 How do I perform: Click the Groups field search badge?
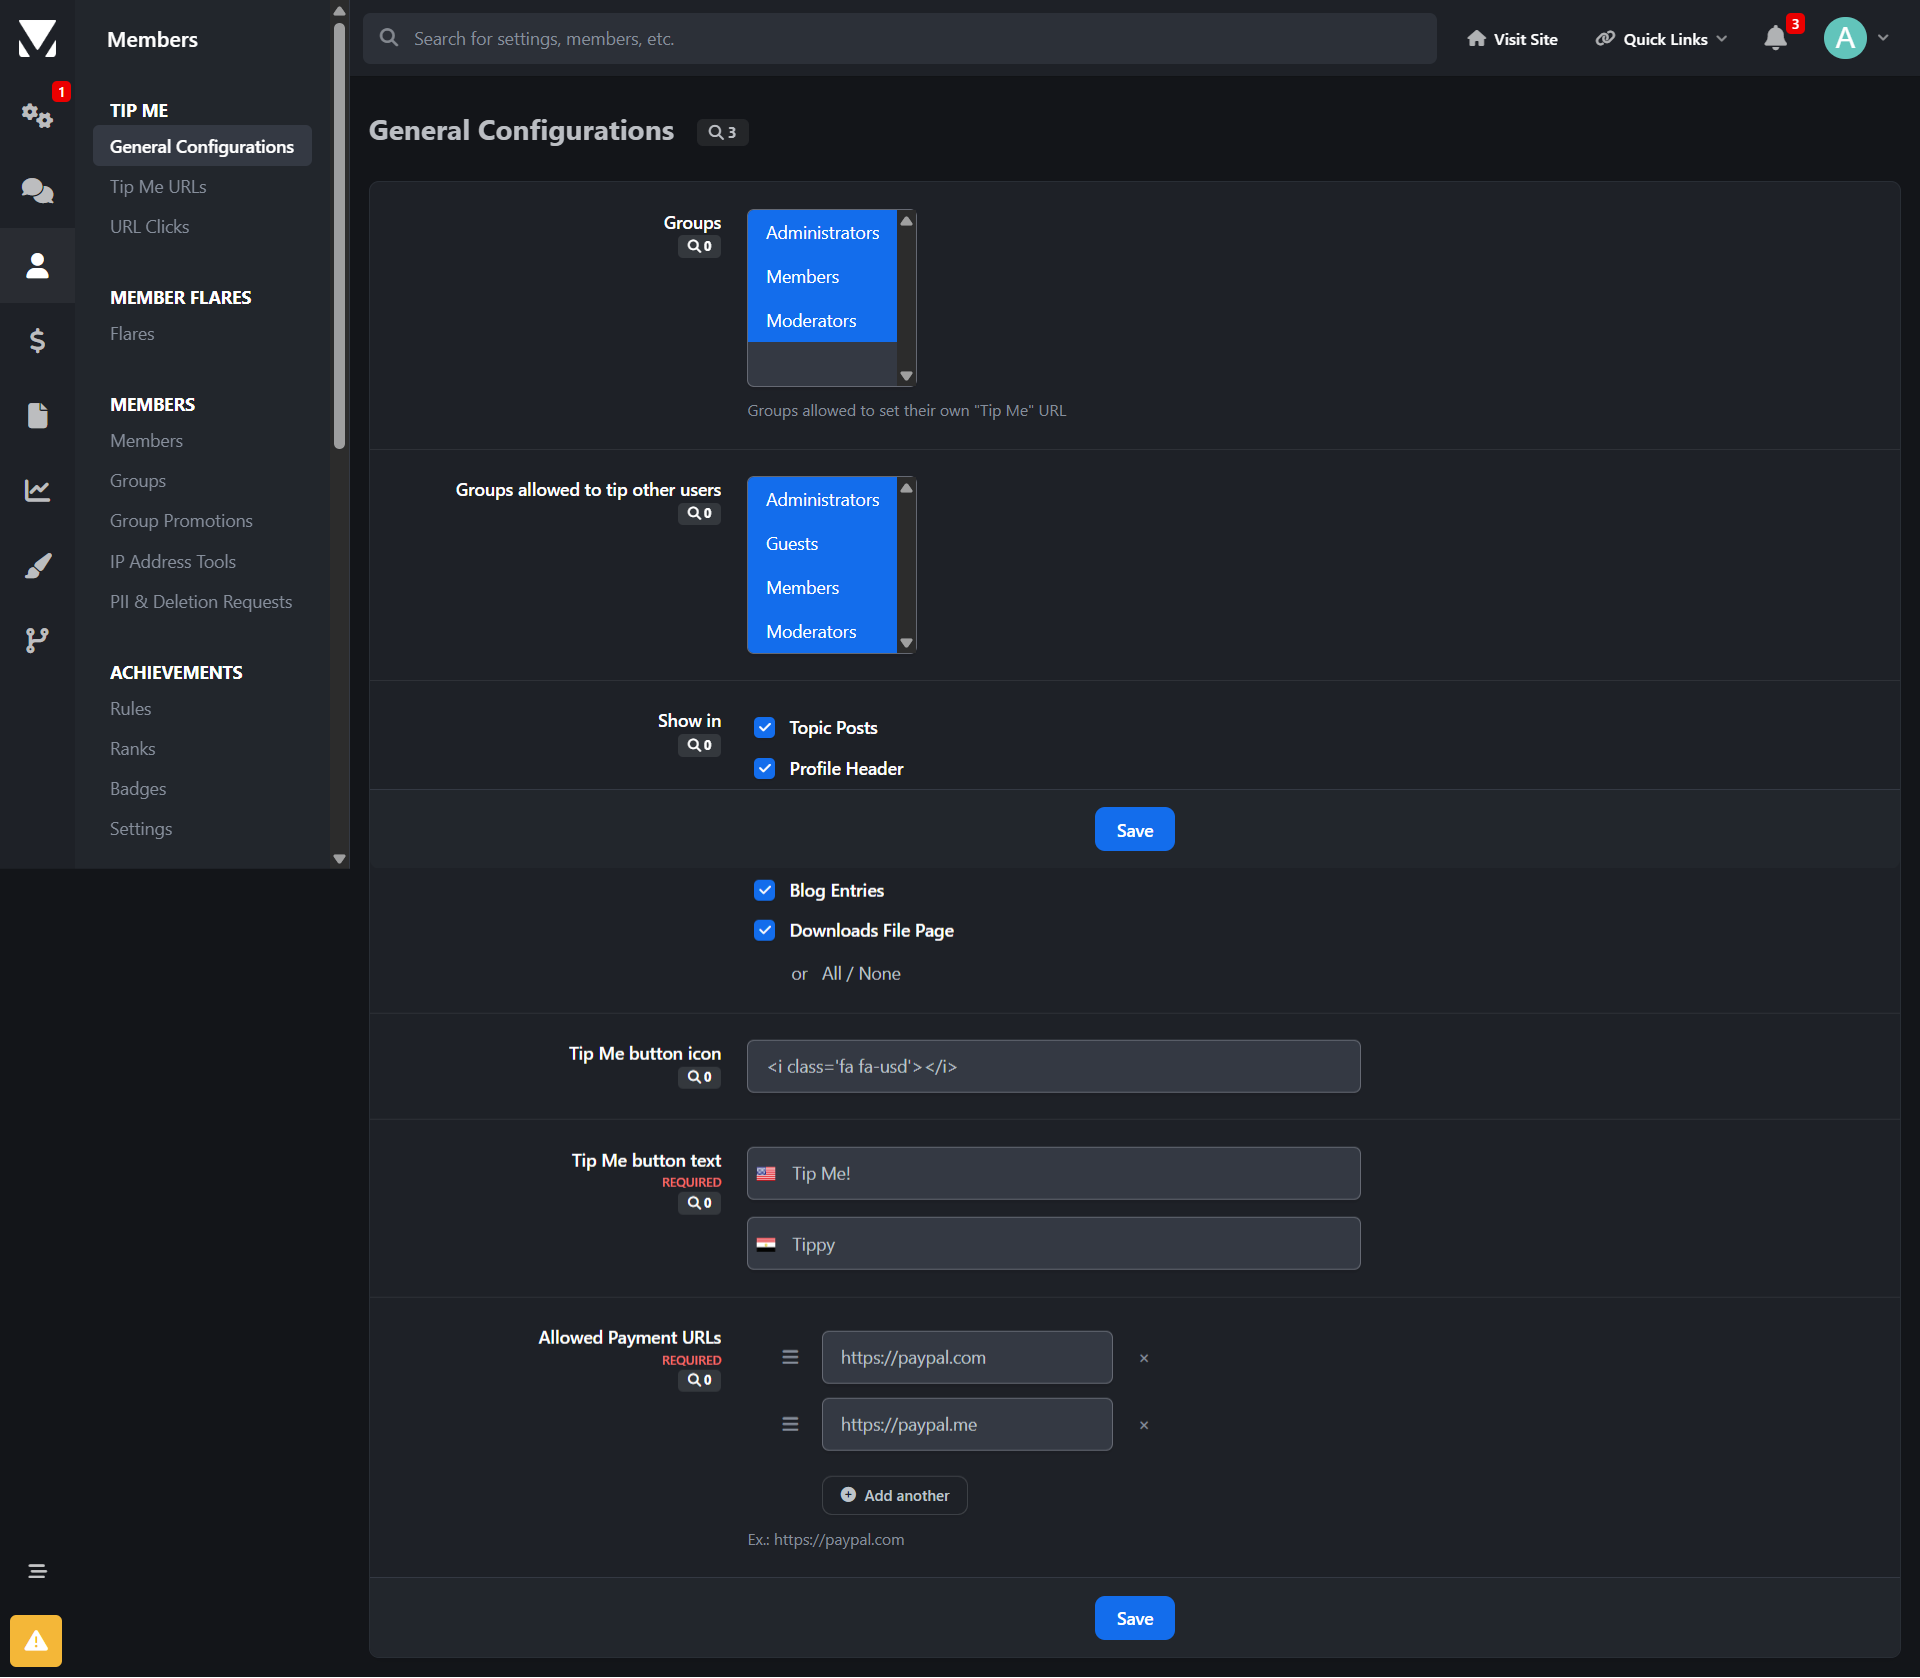[699, 246]
